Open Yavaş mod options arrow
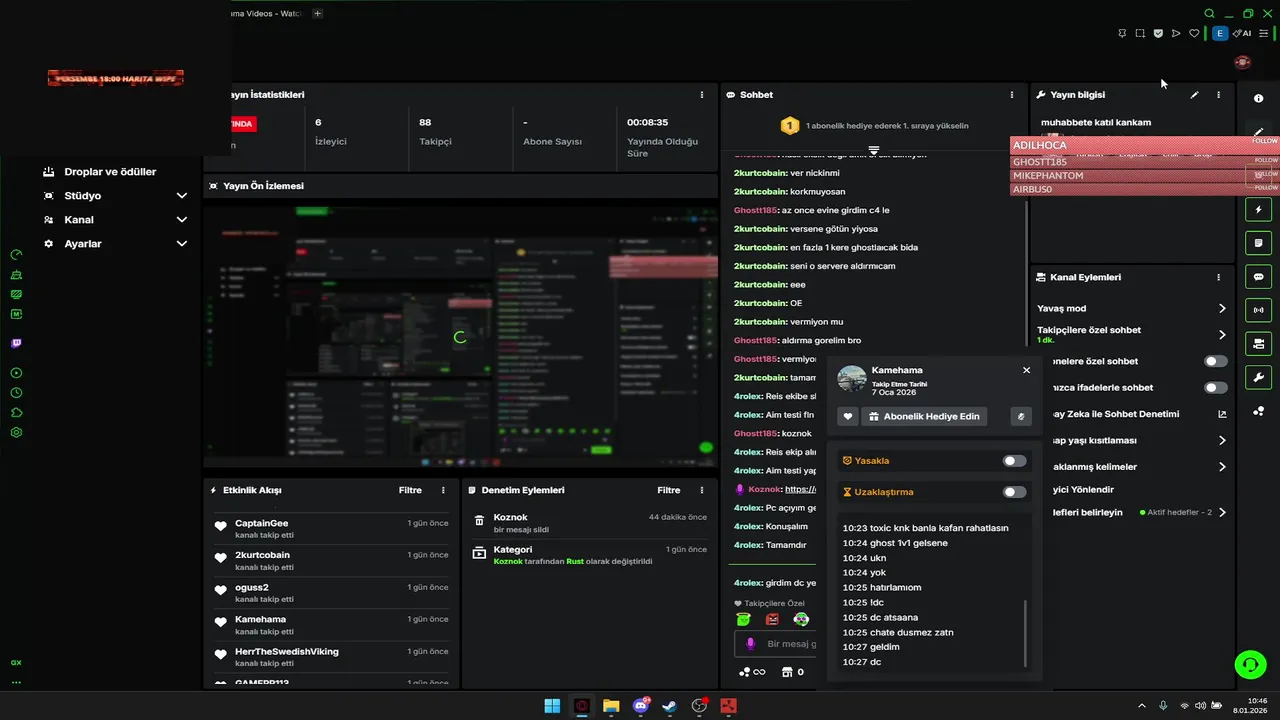Image resolution: width=1280 pixels, height=720 pixels. pos(1222,309)
